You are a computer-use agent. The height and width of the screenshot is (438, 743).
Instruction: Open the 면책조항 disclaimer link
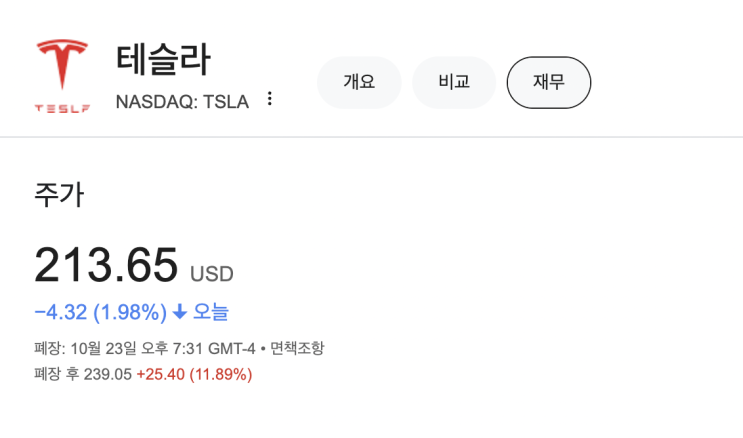(x=297, y=349)
